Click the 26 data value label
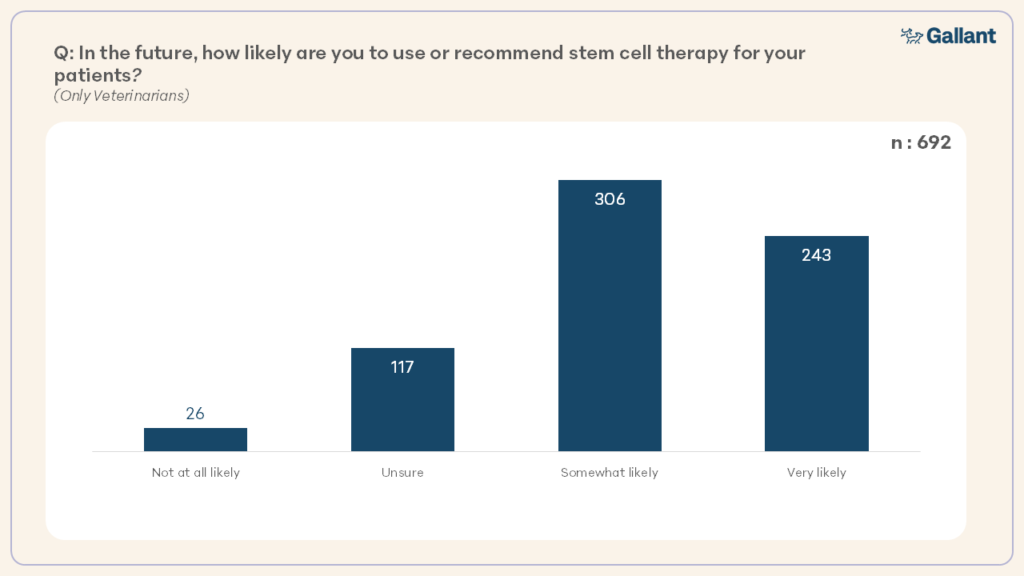This screenshot has width=1024, height=576. pos(195,413)
